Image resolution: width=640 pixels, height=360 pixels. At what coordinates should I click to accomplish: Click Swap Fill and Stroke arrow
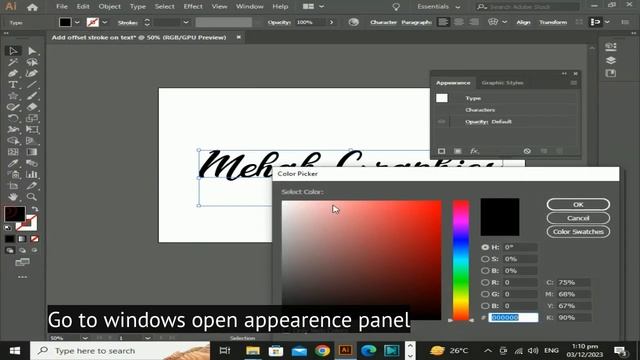pos(35,209)
